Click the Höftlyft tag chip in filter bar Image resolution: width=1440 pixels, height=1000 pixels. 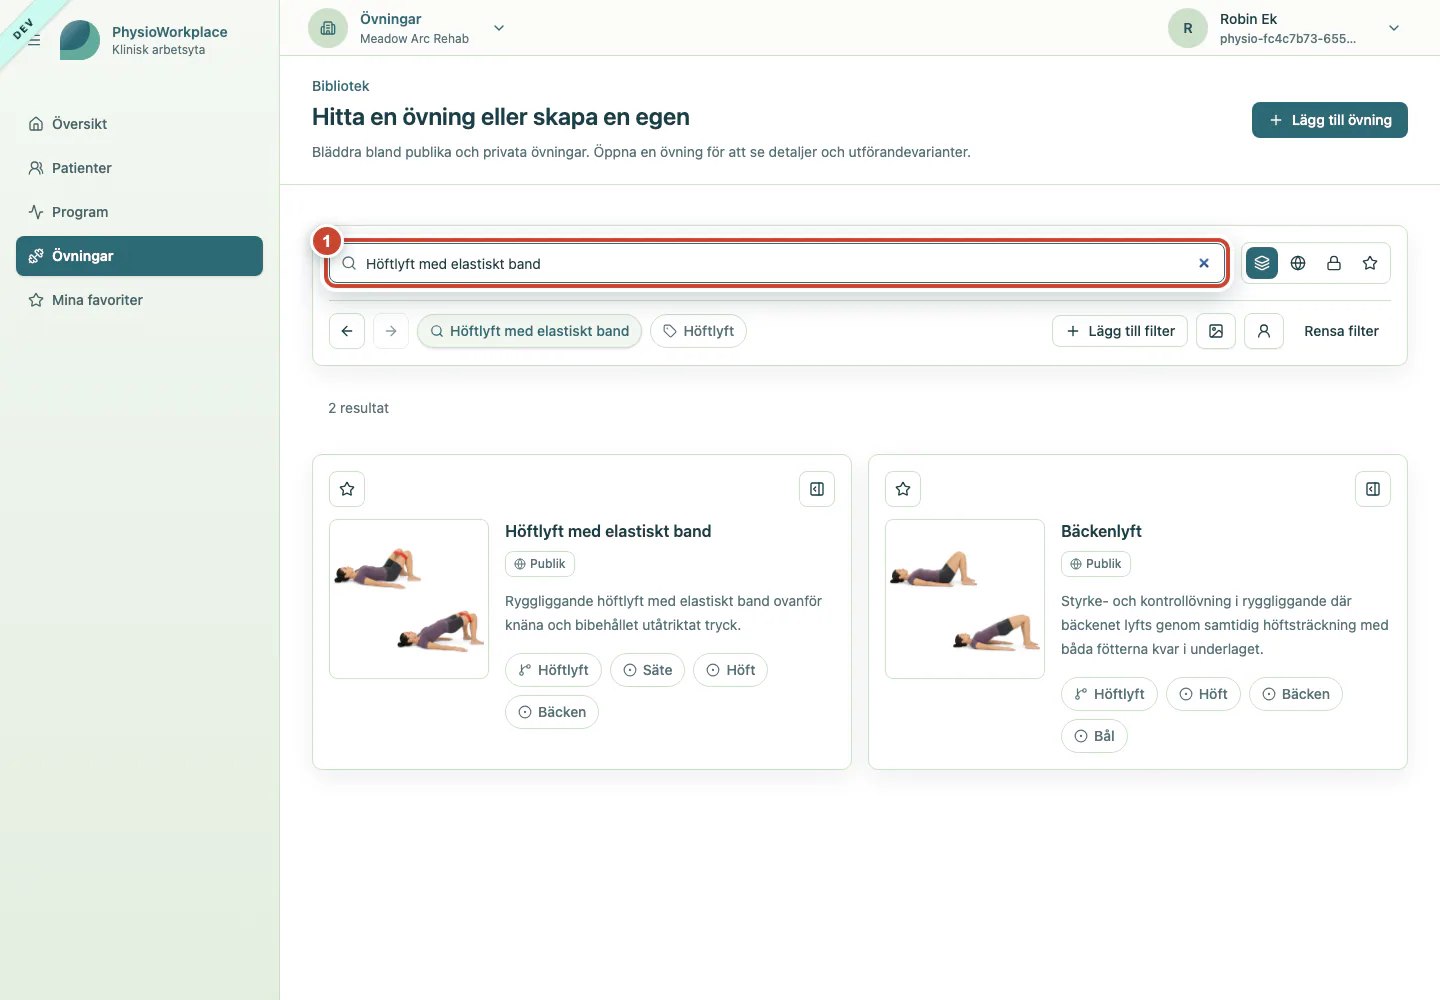[698, 331]
